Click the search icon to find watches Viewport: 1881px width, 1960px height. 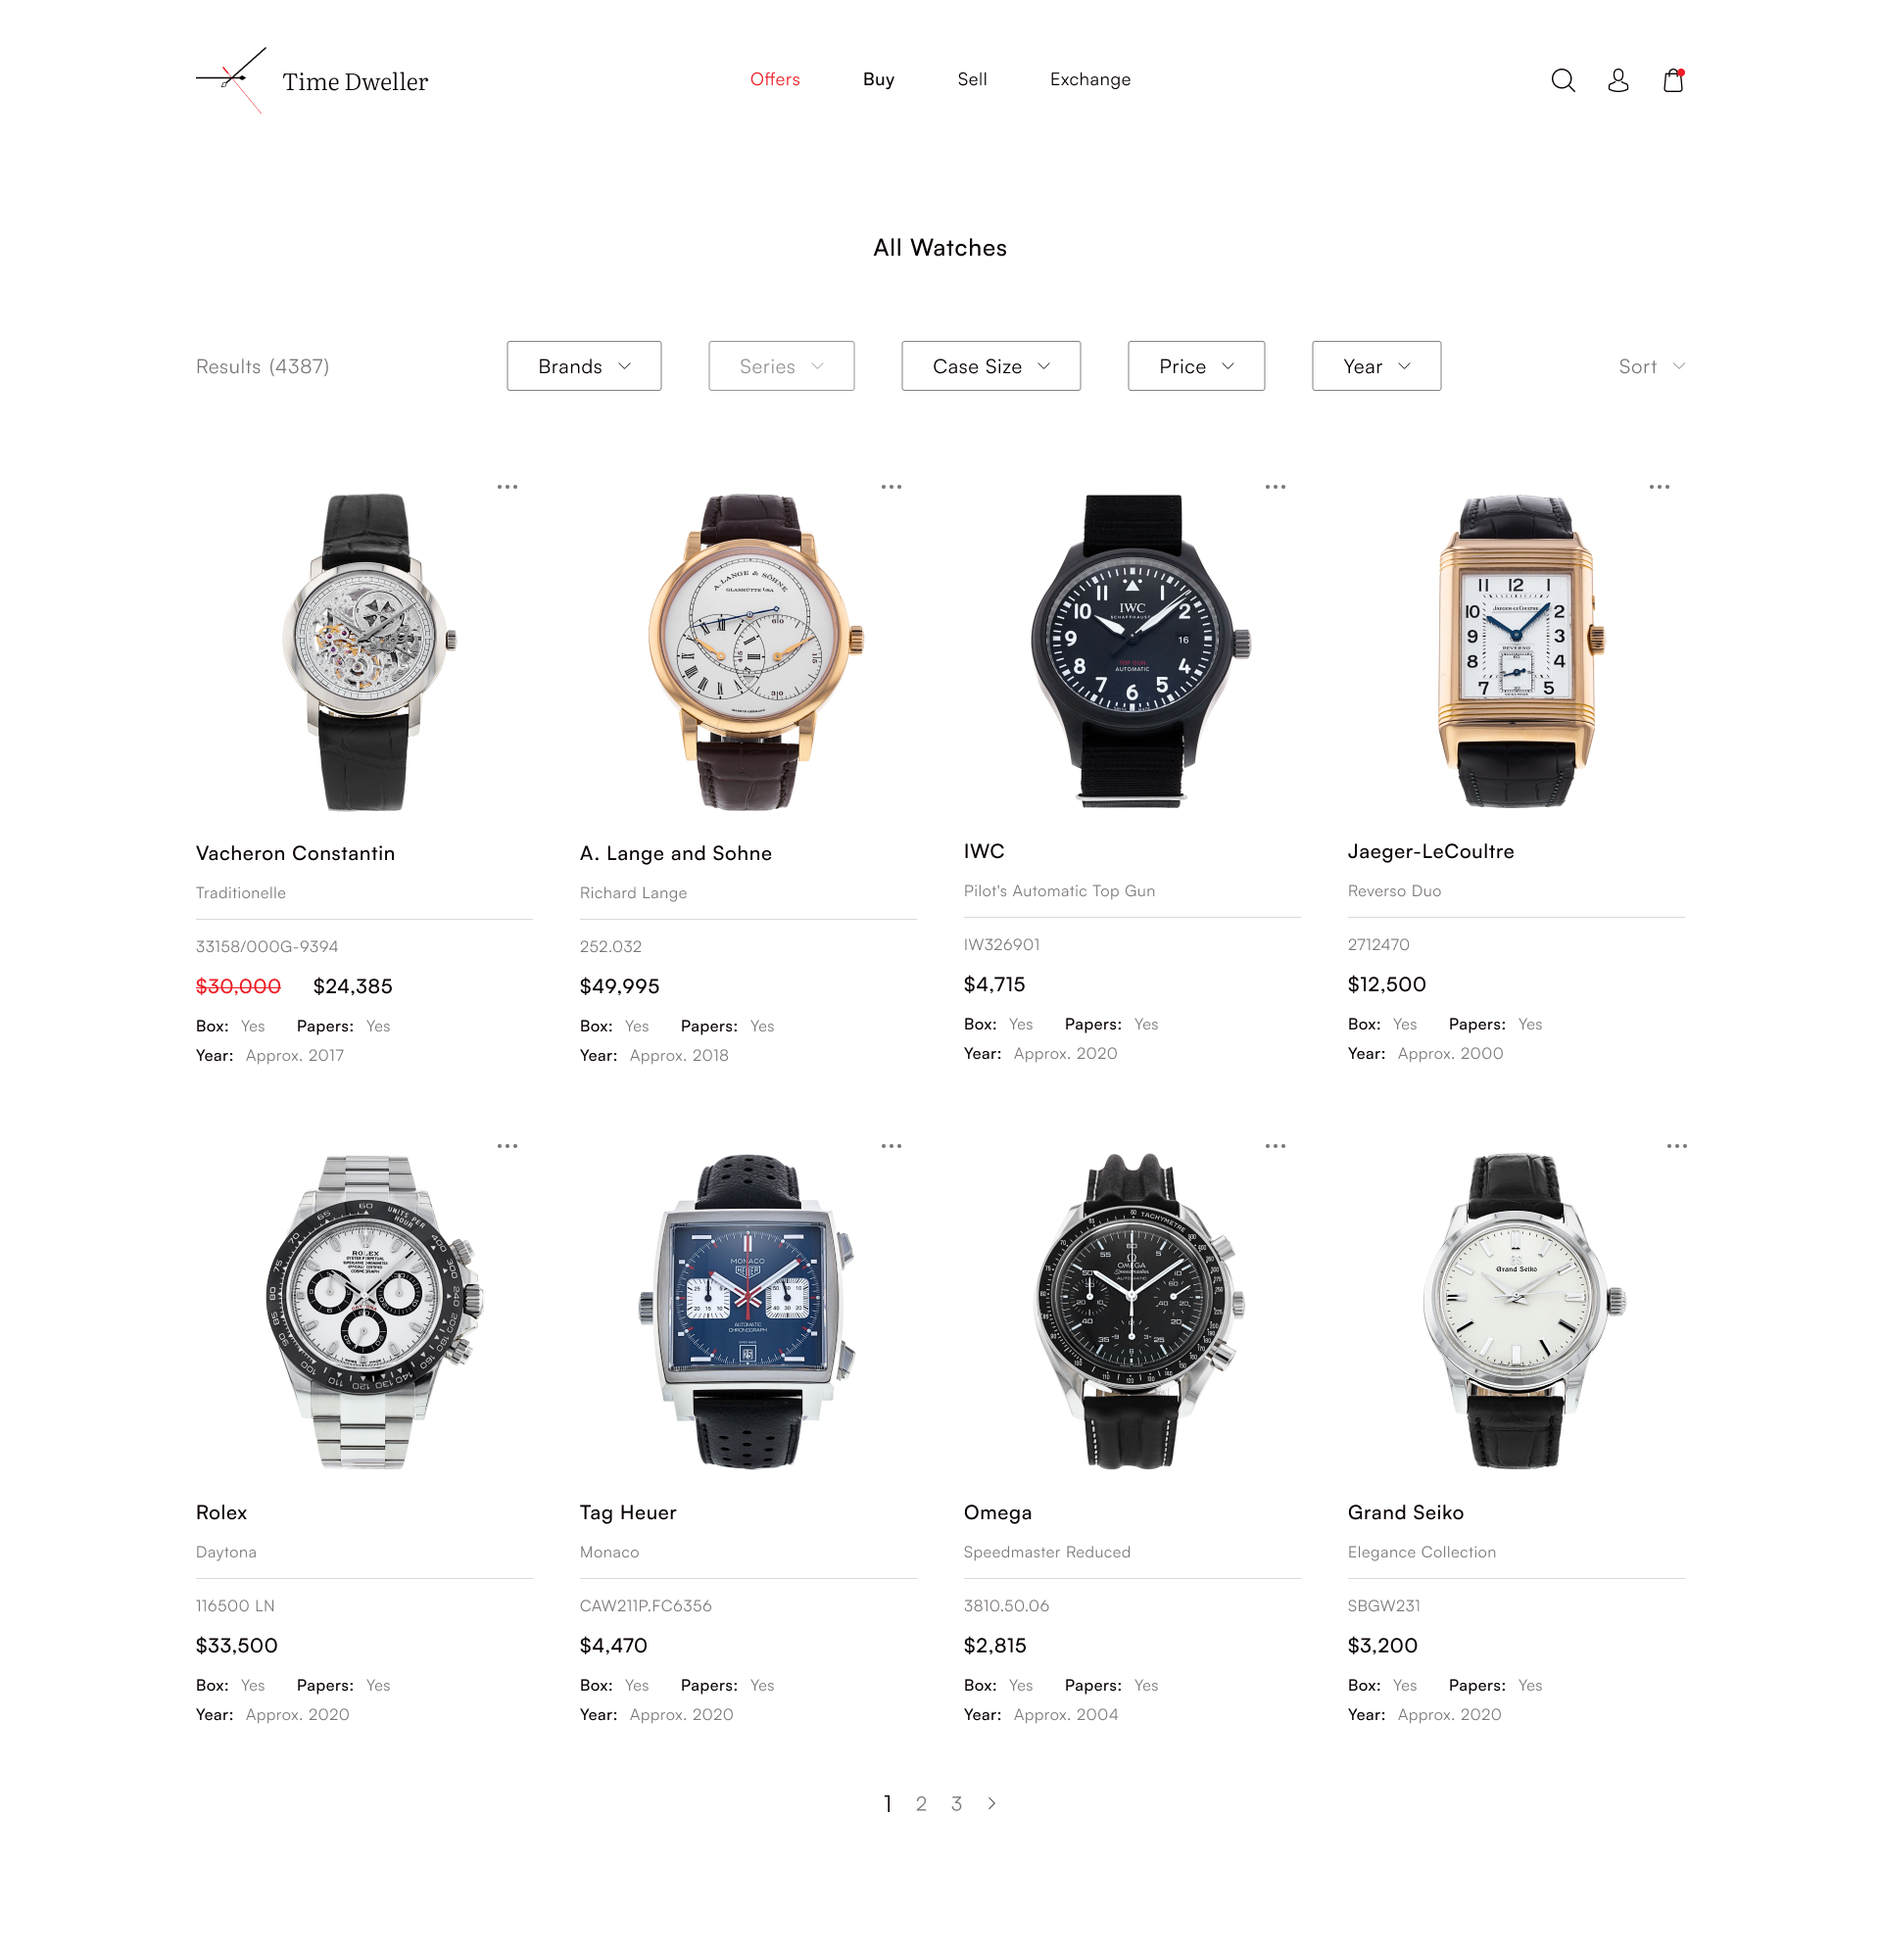(1565, 80)
